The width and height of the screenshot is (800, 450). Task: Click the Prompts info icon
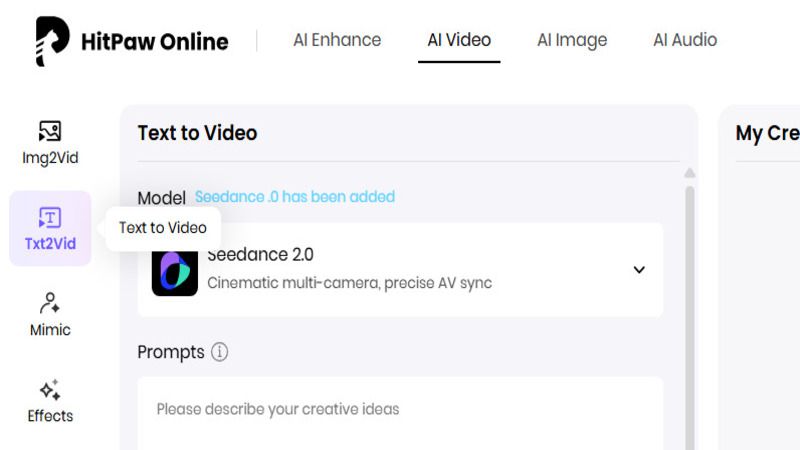pyautogui.click(x=219, y=352)
